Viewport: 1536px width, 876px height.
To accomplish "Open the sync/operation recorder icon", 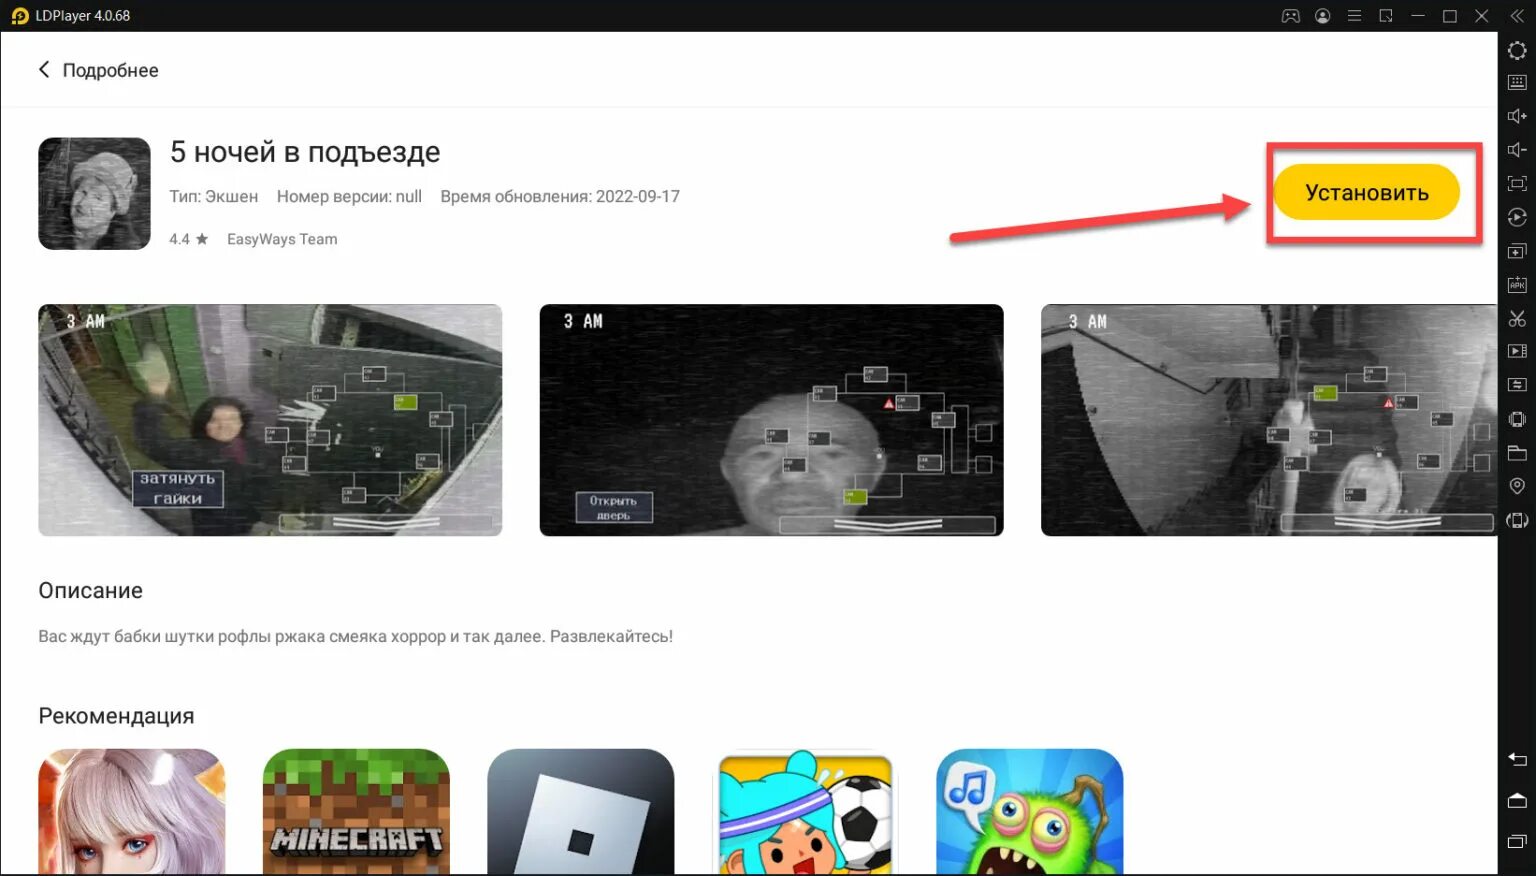I will [x=1517, y=217].
